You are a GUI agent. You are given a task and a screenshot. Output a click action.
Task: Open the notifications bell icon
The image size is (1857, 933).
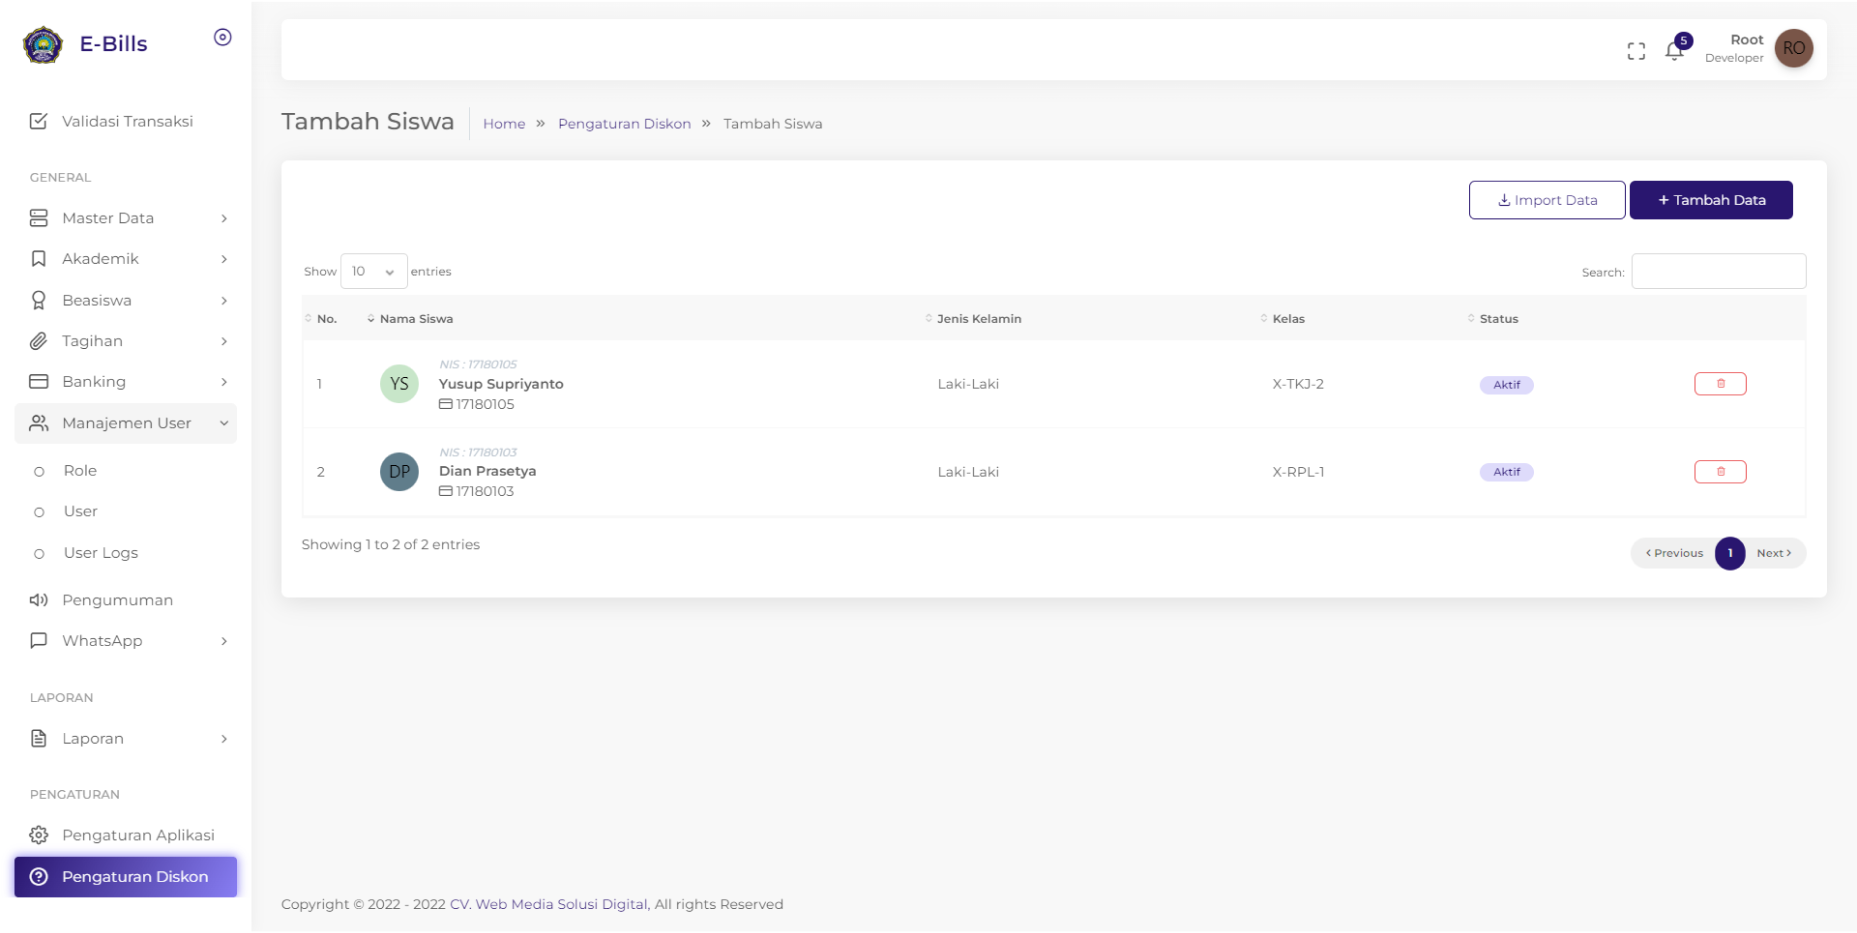[1674, 50]
